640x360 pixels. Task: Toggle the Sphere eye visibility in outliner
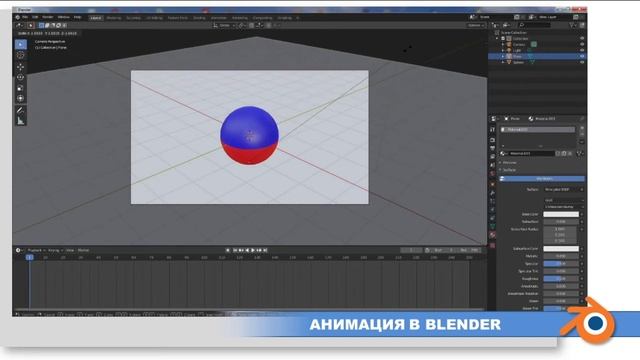pyautogui.click(x=582, y=62)
